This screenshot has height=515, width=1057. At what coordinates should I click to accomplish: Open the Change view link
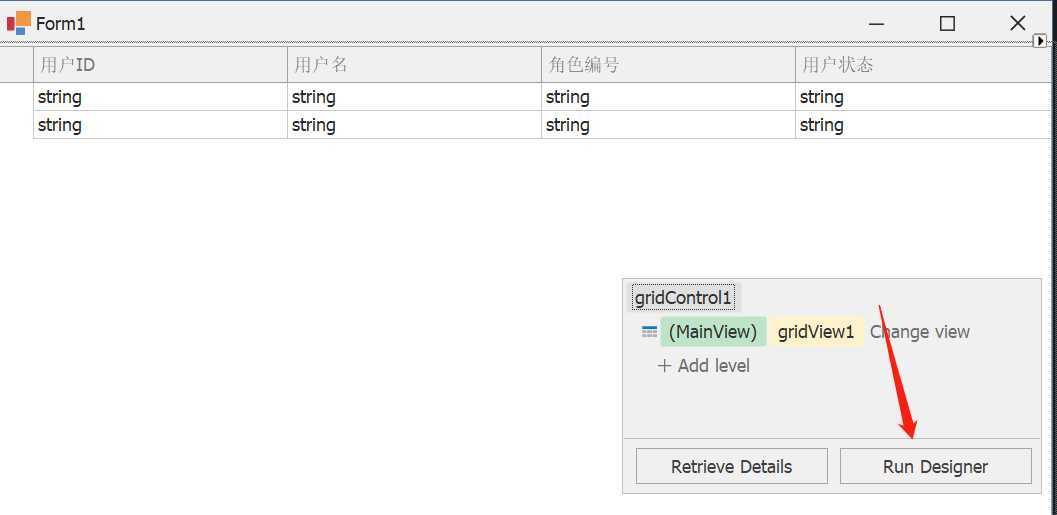tap(919, 332)
